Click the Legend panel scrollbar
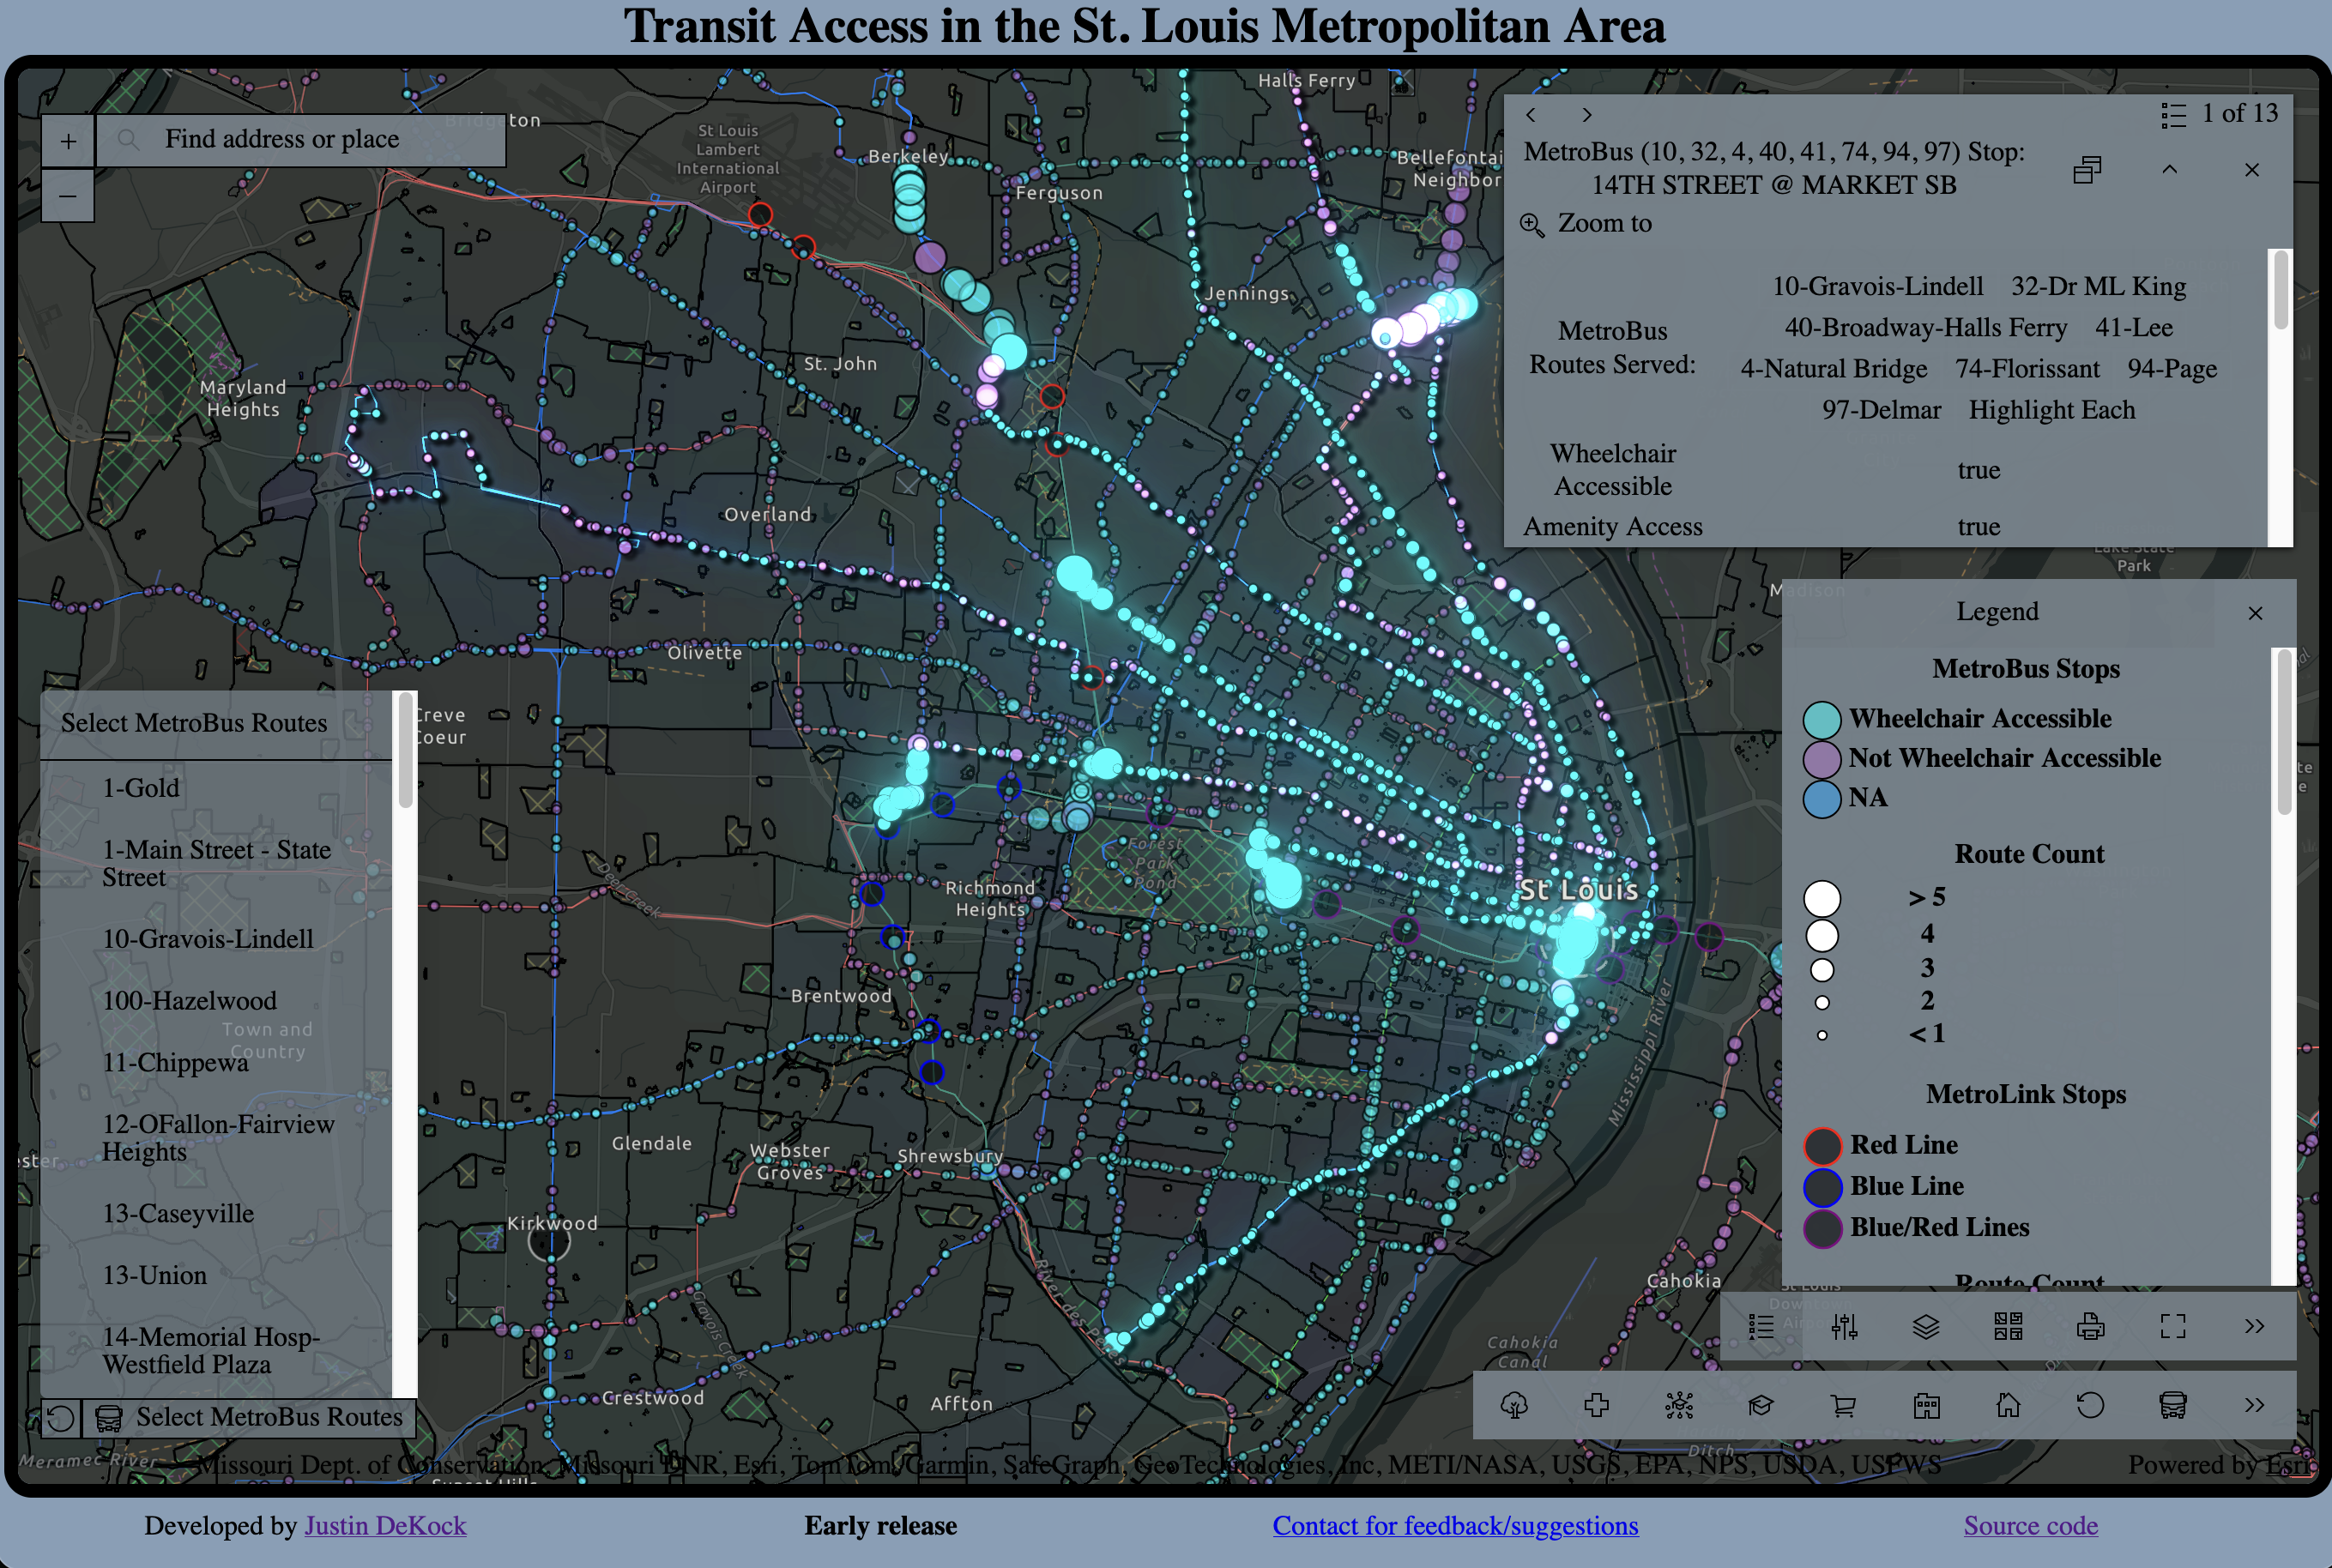The height and width of the screenshot is (1568, 2332). point(2283,732)
